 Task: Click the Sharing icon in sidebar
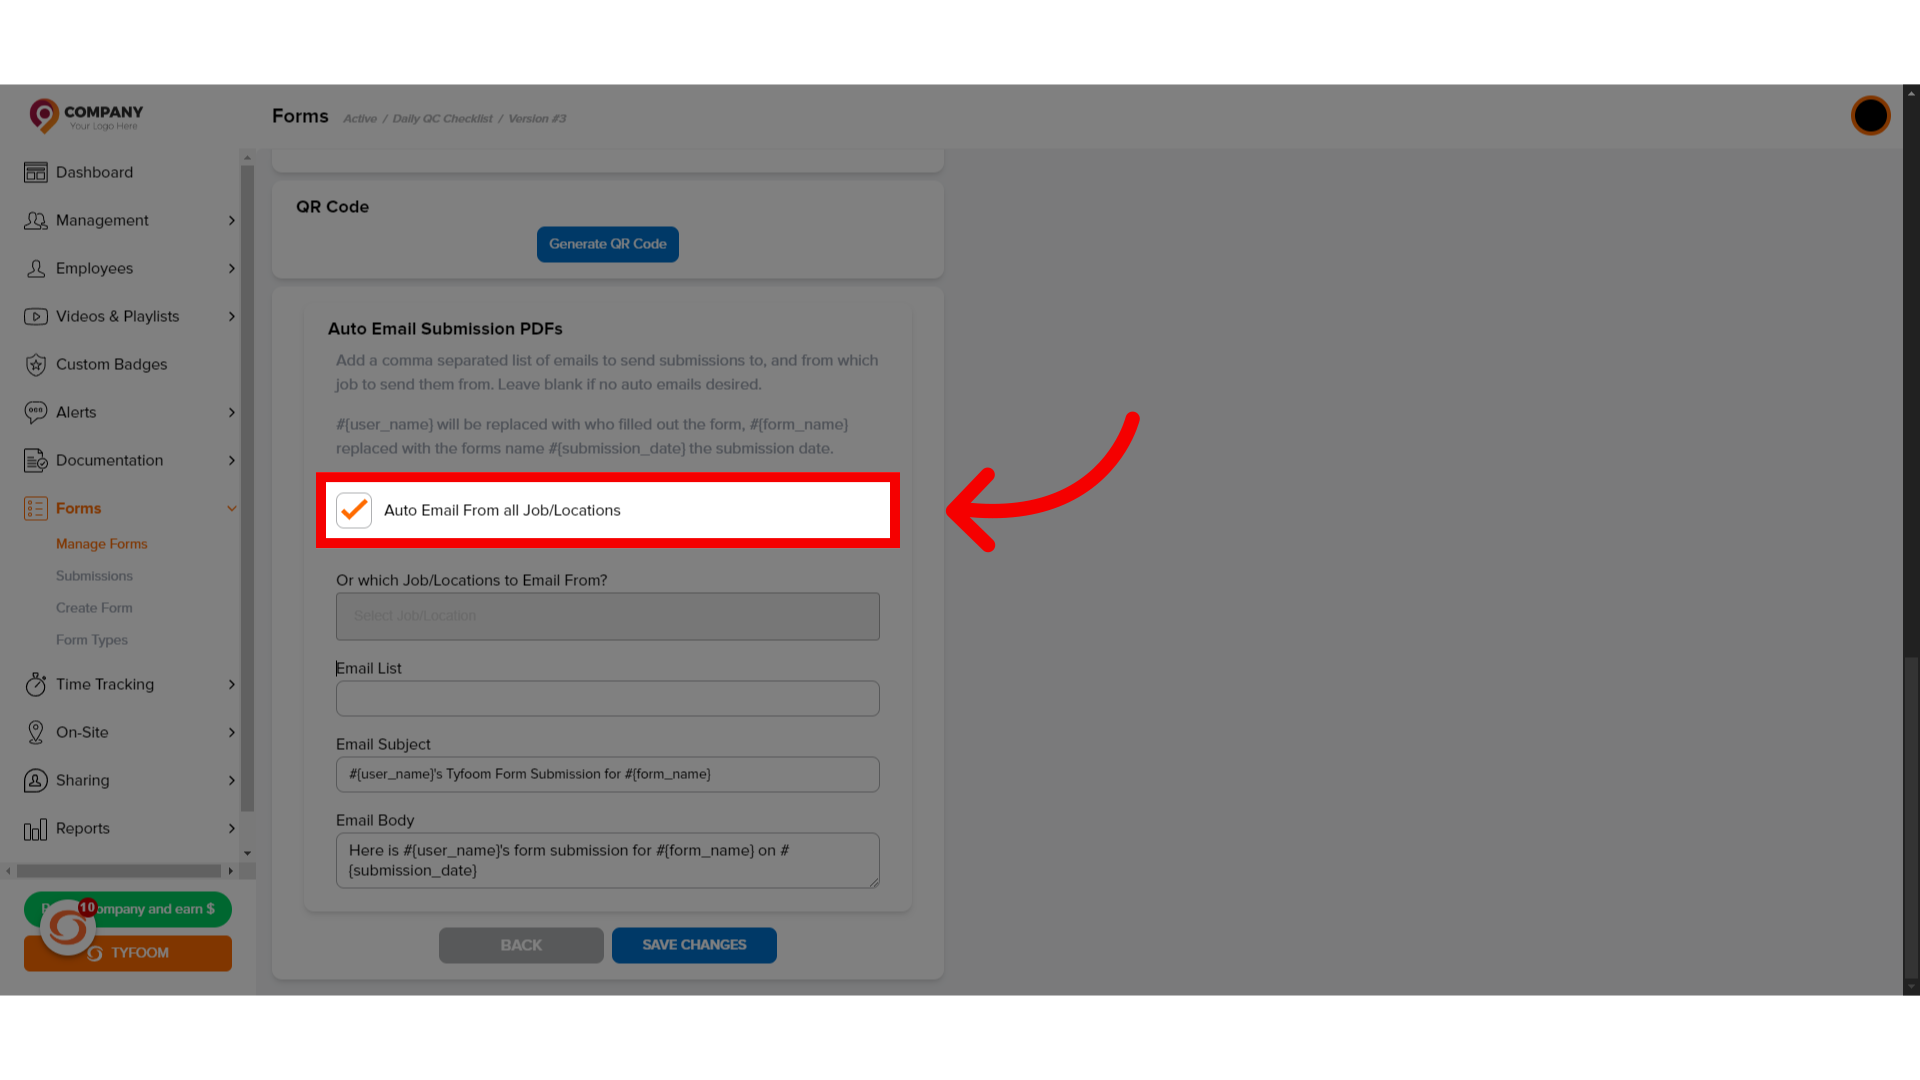[34, 779]
